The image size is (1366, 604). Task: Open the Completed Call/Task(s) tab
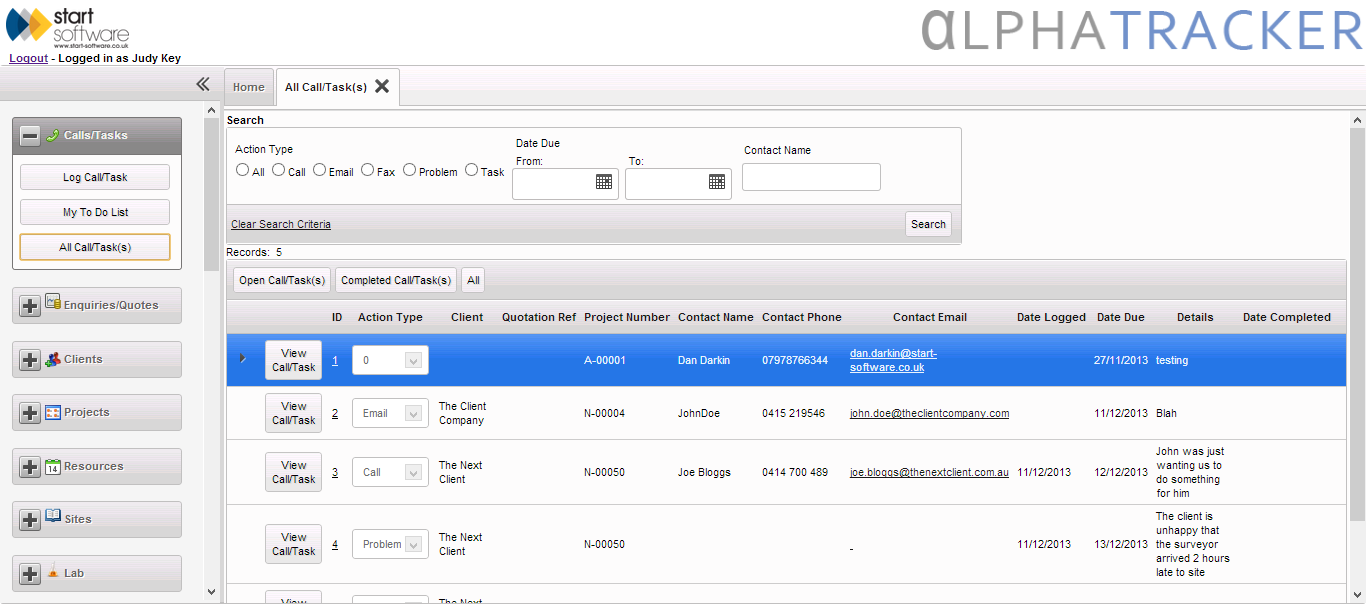tap(394, 280)
